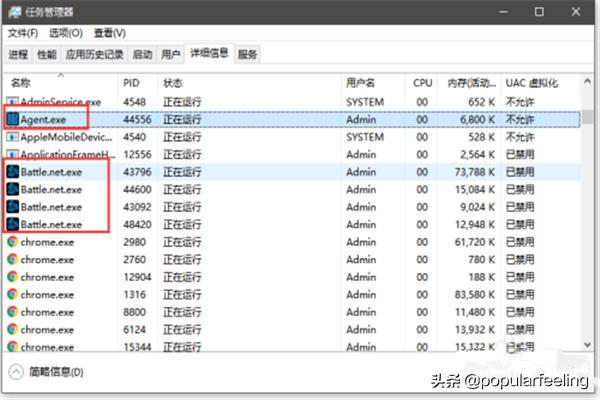Click memory value 61,720 K
The height and width of the screenshot is (400, 600).
click(x=475, y=242)
